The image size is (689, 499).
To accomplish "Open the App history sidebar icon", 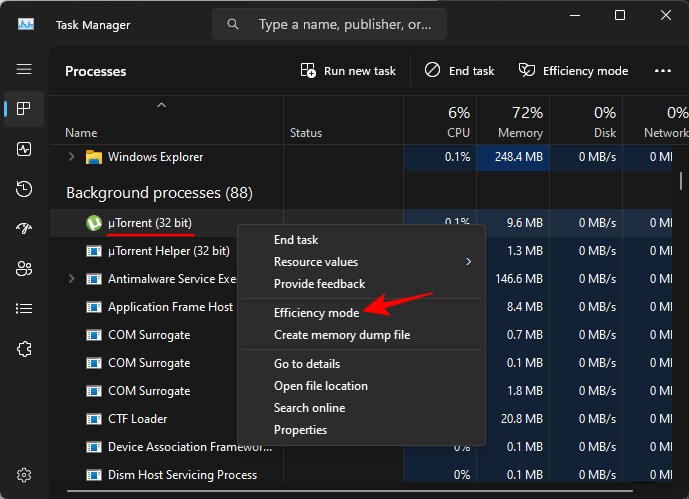I will 24,189.
